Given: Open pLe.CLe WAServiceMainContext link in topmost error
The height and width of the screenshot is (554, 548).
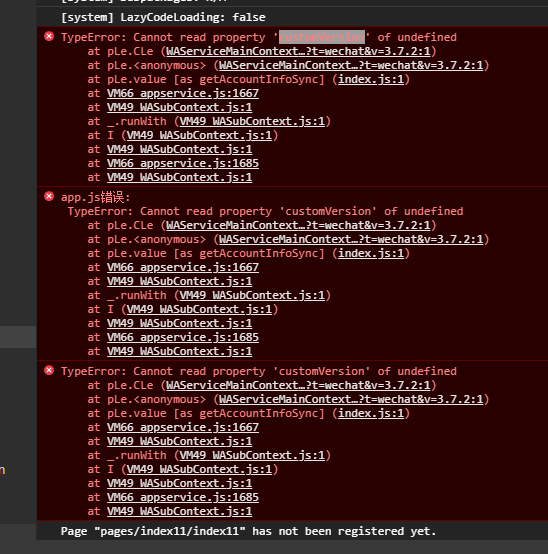Looking at the screenshot, I should point(298,51).
